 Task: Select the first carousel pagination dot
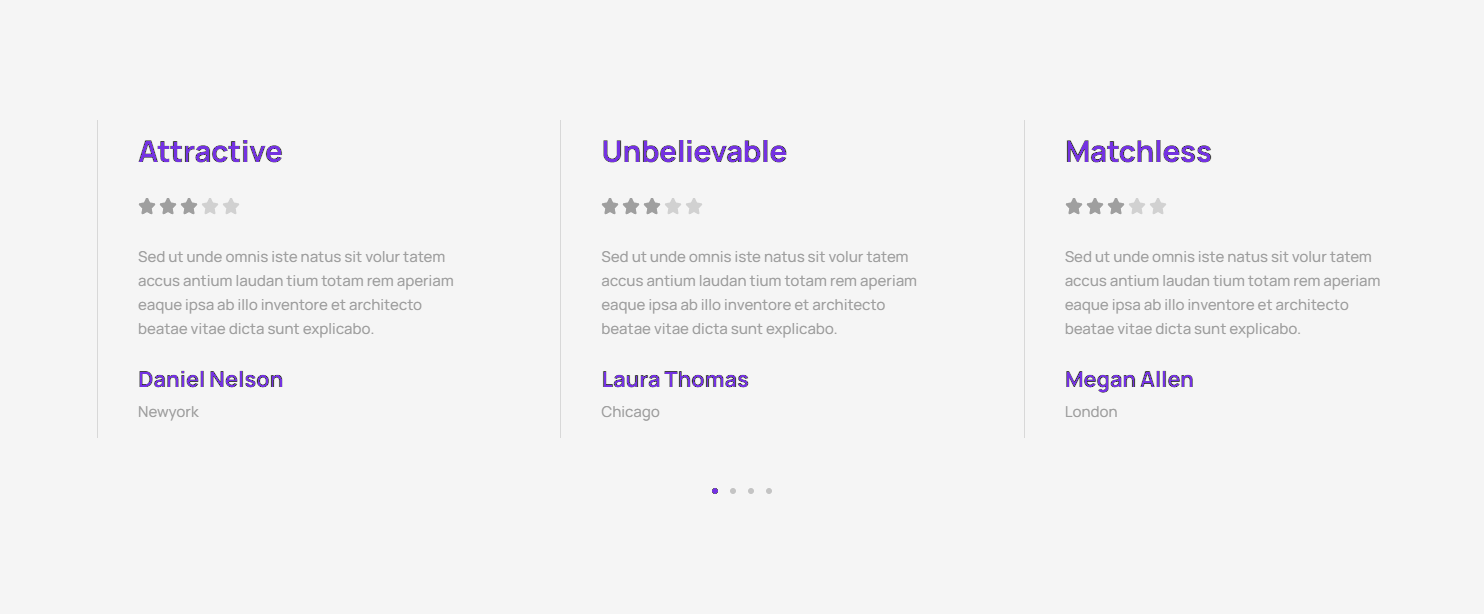[x=715, y=491]
